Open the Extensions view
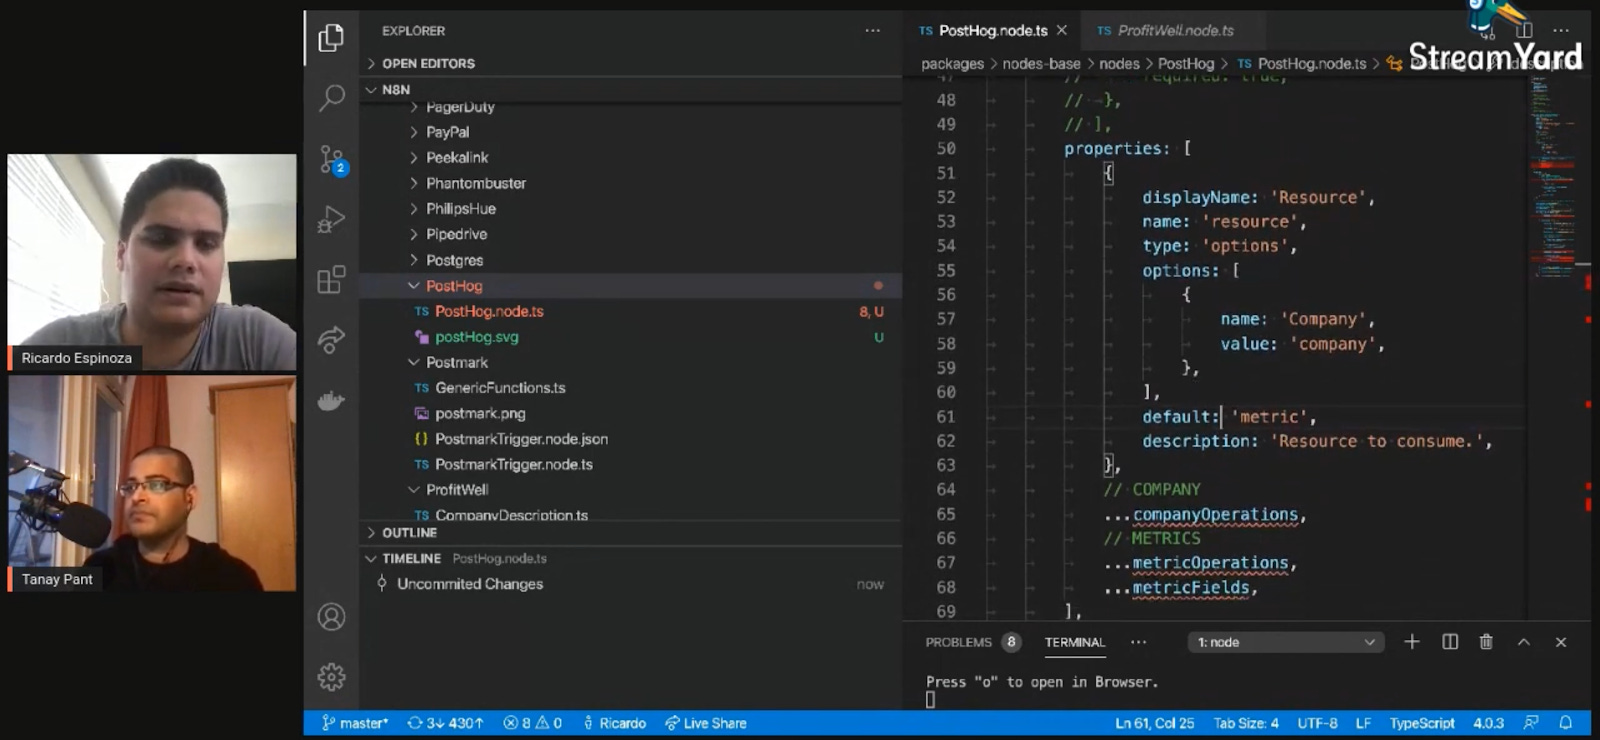Image resolution: width=1600 pixels, height=740 pixels. [331, 280]
